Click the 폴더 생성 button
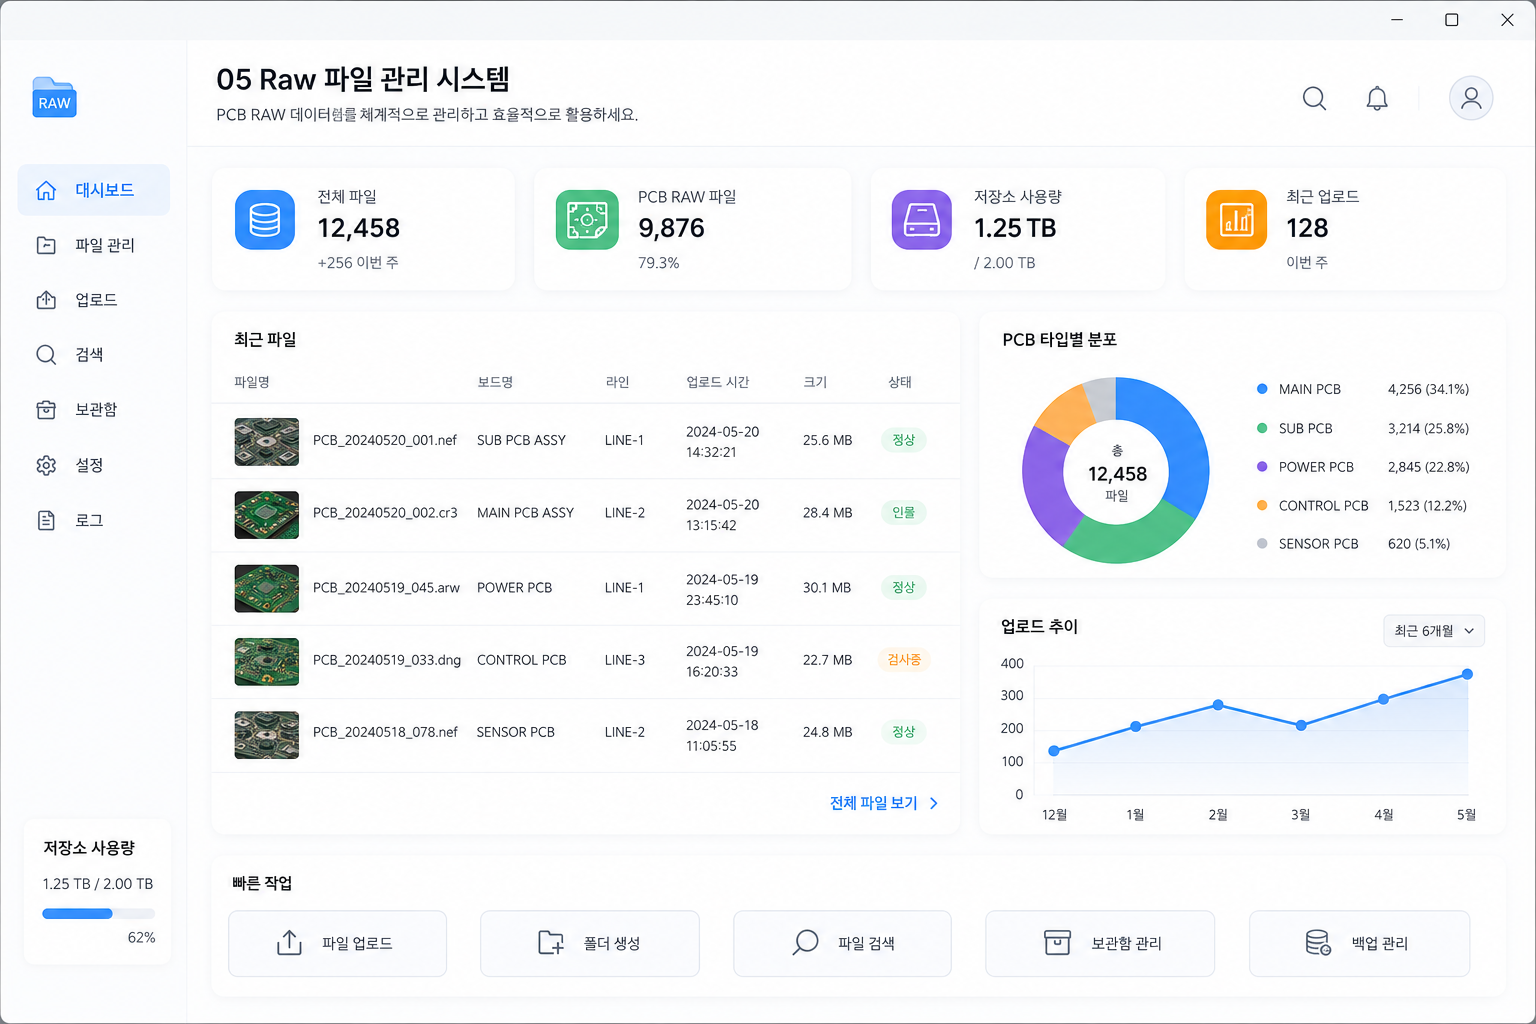Screen dimensions: 1536x1024 tap(590, 943)
